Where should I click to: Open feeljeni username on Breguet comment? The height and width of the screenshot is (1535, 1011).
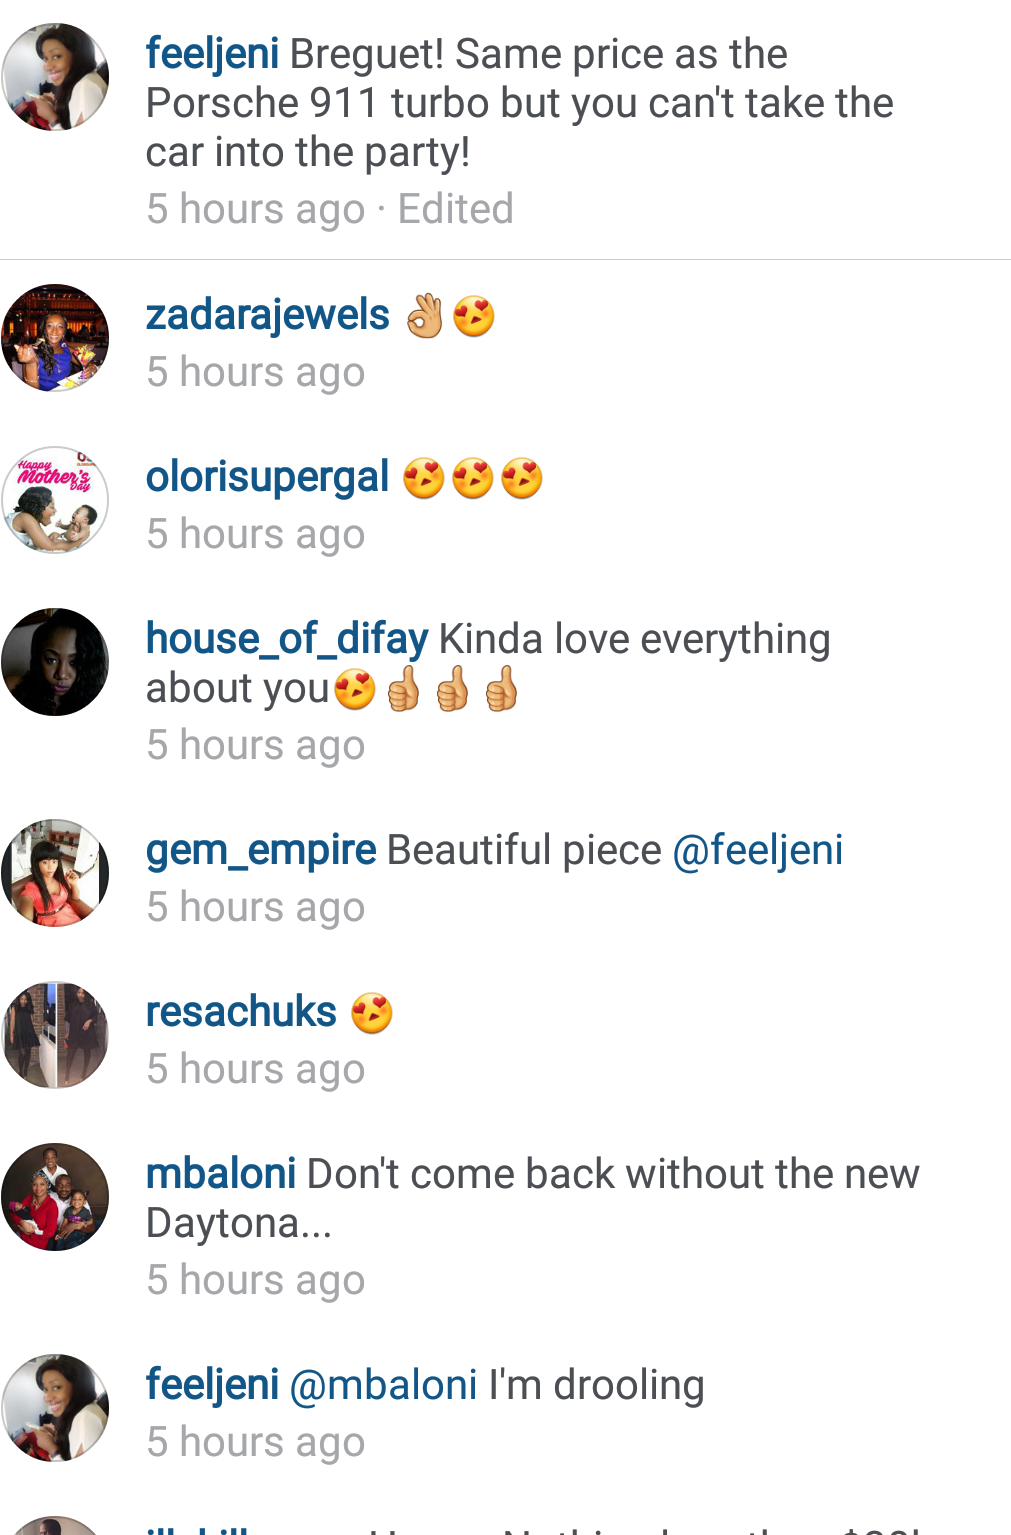(212, 54)
